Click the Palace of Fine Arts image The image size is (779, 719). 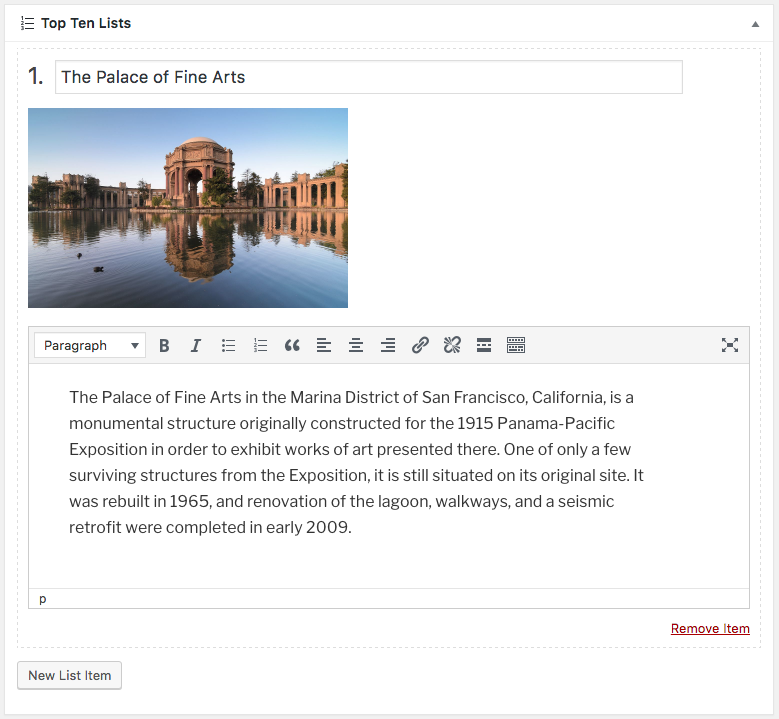188,208
